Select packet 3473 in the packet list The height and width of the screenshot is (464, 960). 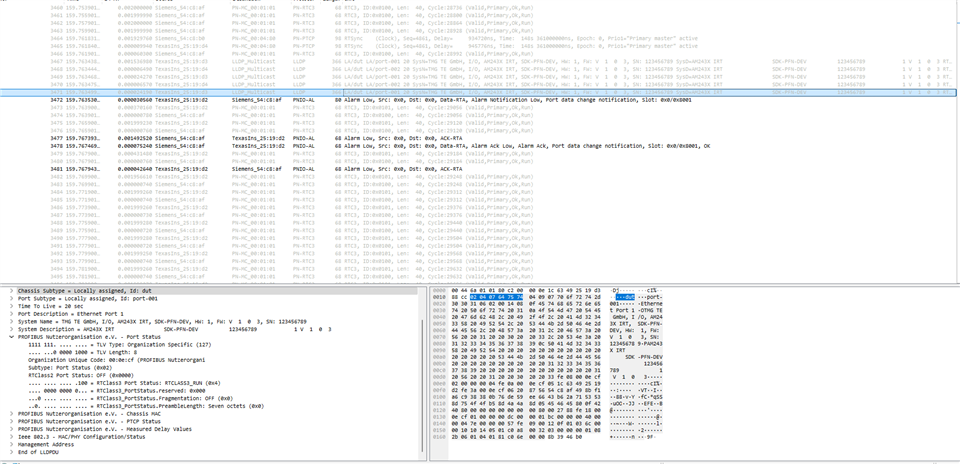coord(480,108)
